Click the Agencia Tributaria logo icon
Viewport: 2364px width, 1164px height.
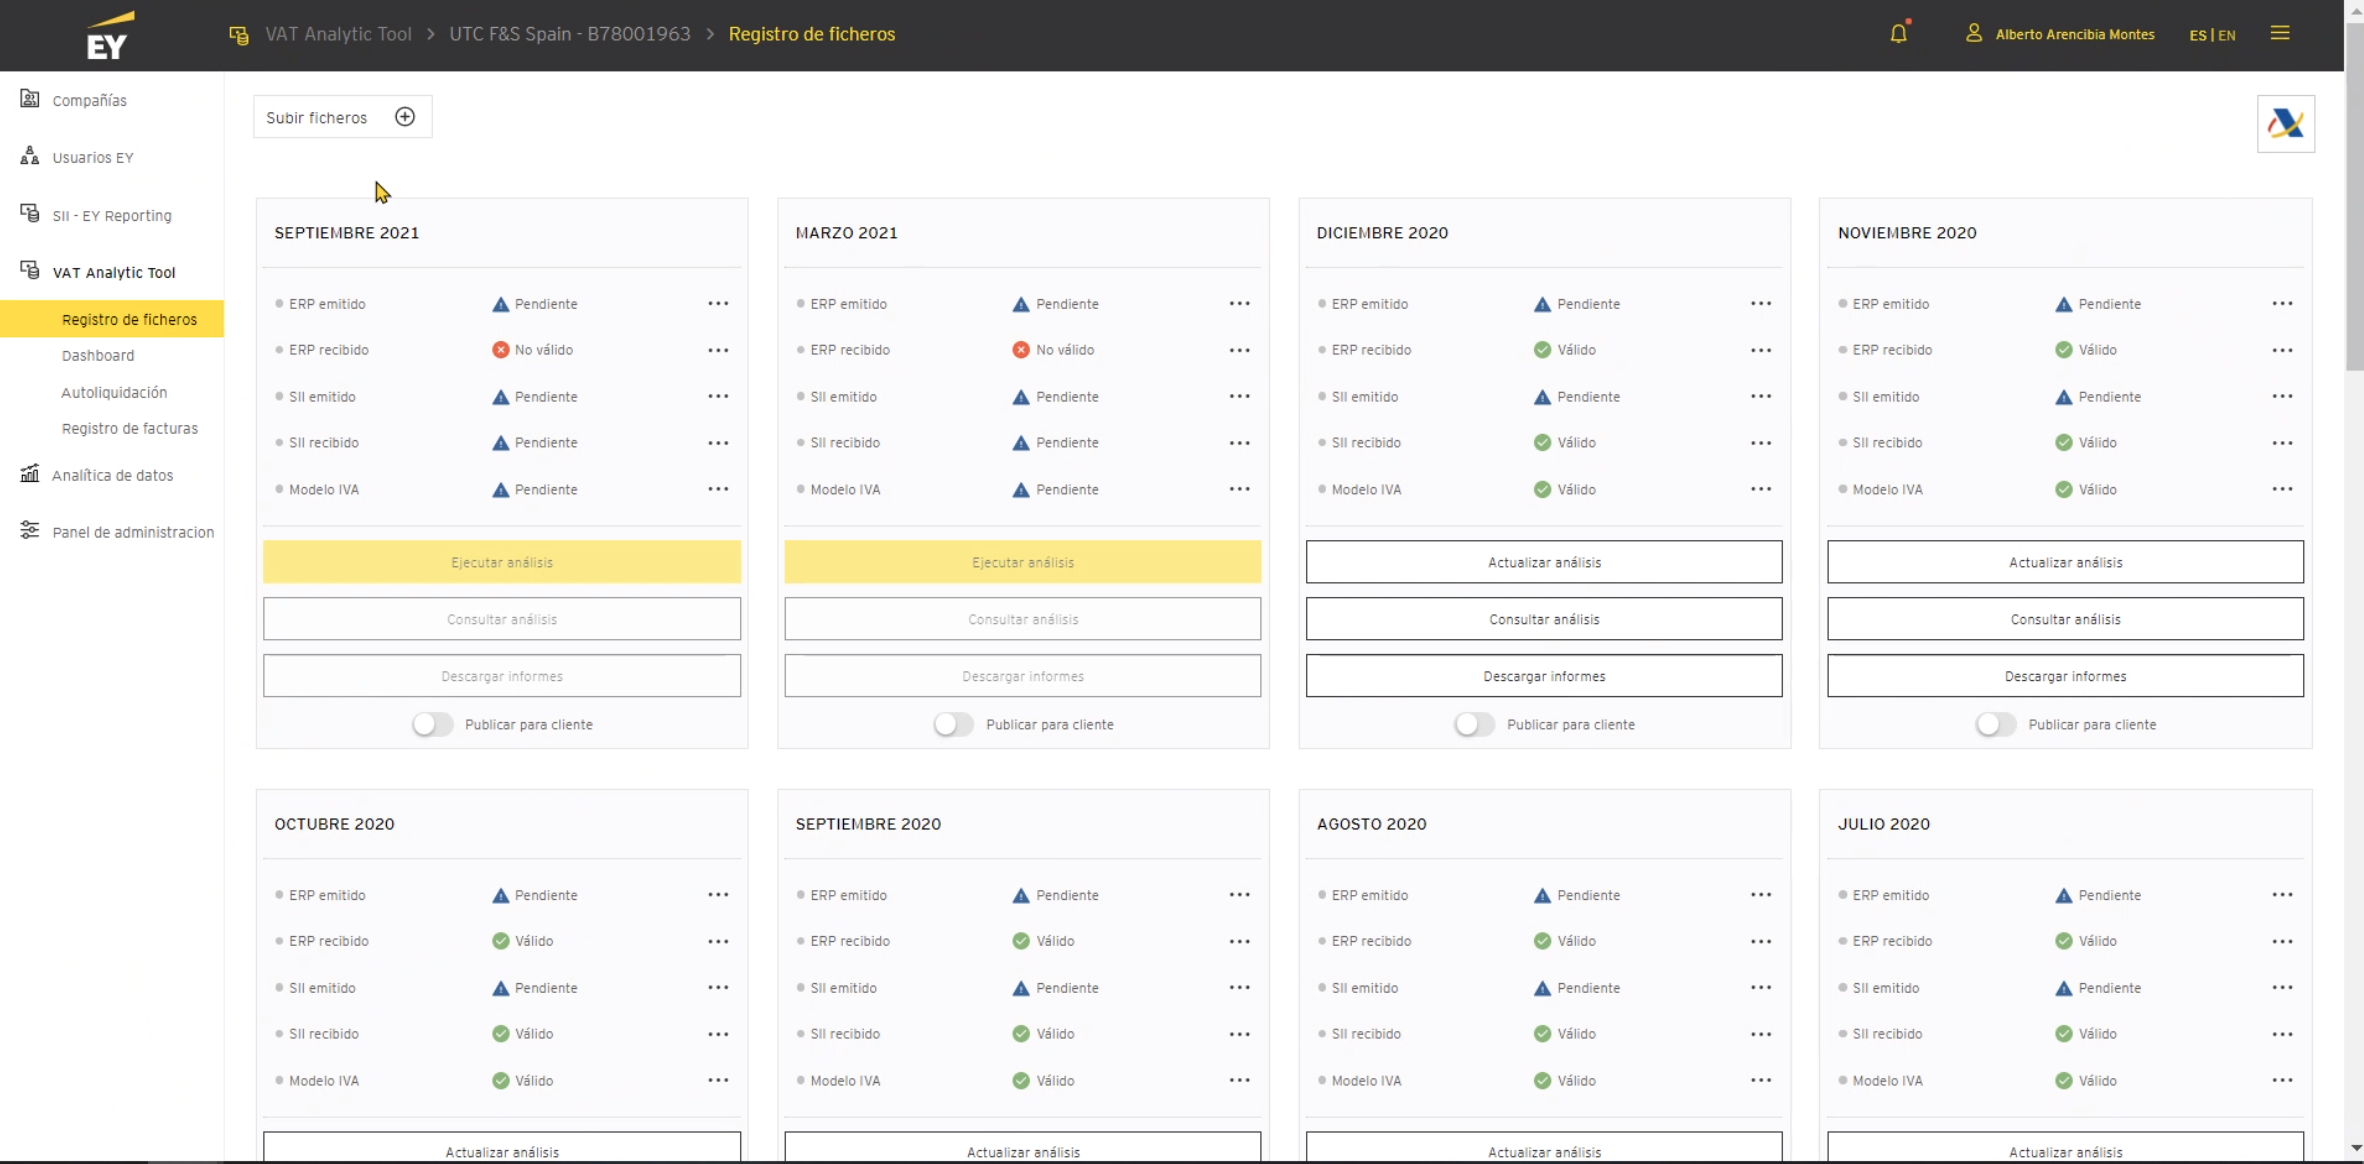point(2285,124)
